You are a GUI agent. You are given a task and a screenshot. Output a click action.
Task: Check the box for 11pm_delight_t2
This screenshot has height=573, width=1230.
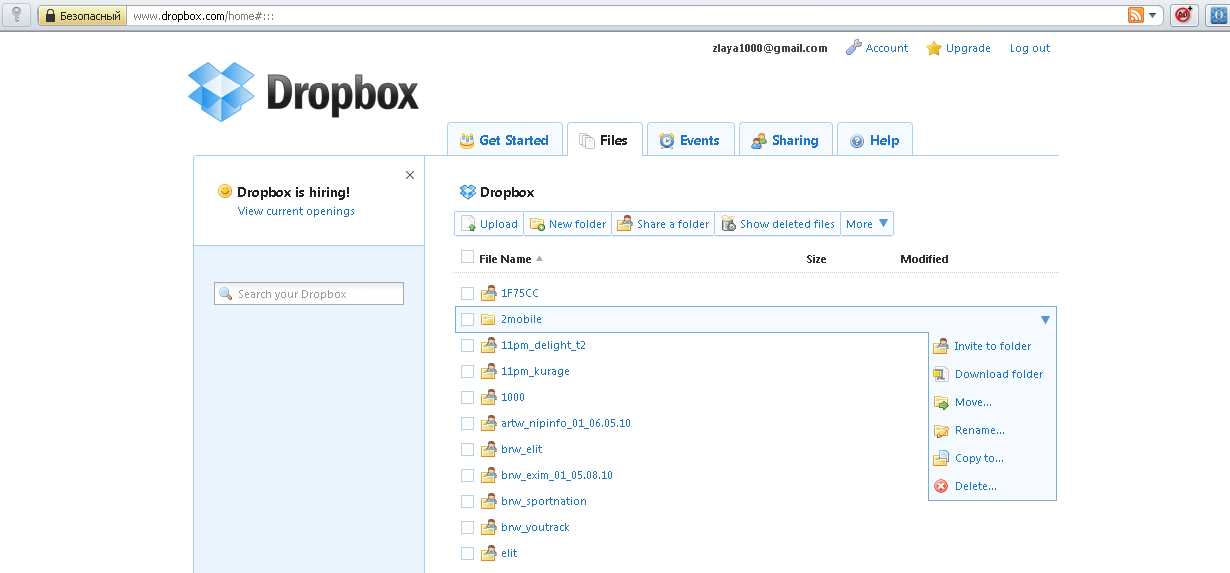coord(467,345)
